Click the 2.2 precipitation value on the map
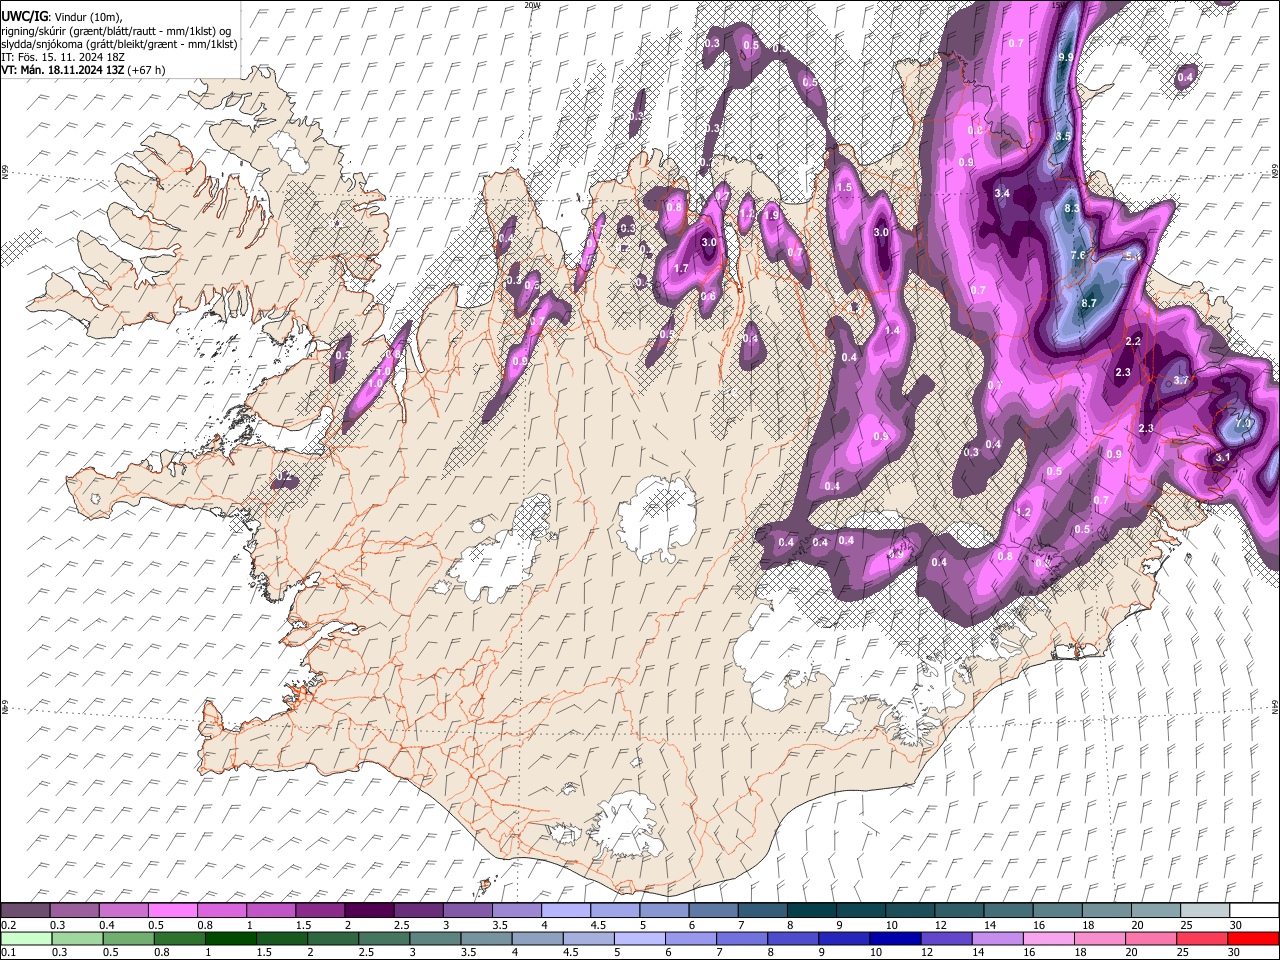Viewport: 1280px width, 960px height. point(1133,342)
